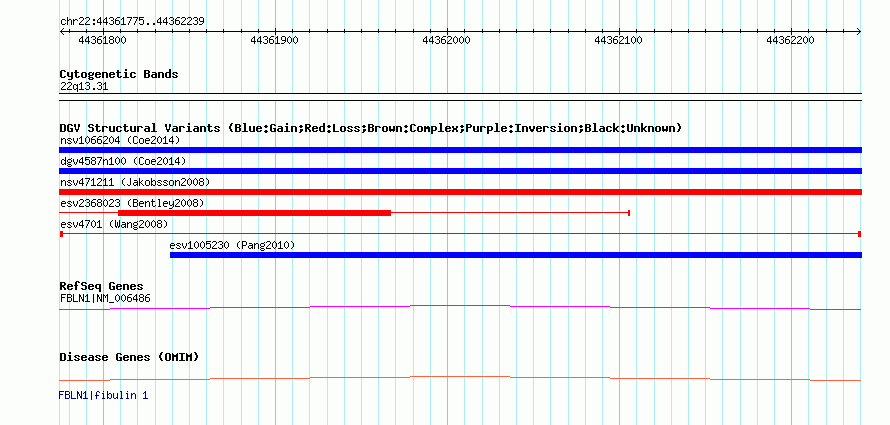Click the orange OMIM disease gene line
Screen dimensions: 890x425
coord(460,378)
